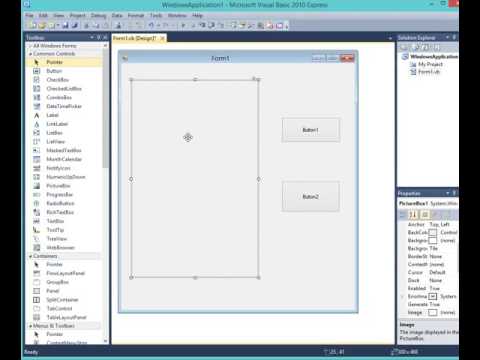
Task: Click the Undo toolbar icon
Action: [151, 25]
